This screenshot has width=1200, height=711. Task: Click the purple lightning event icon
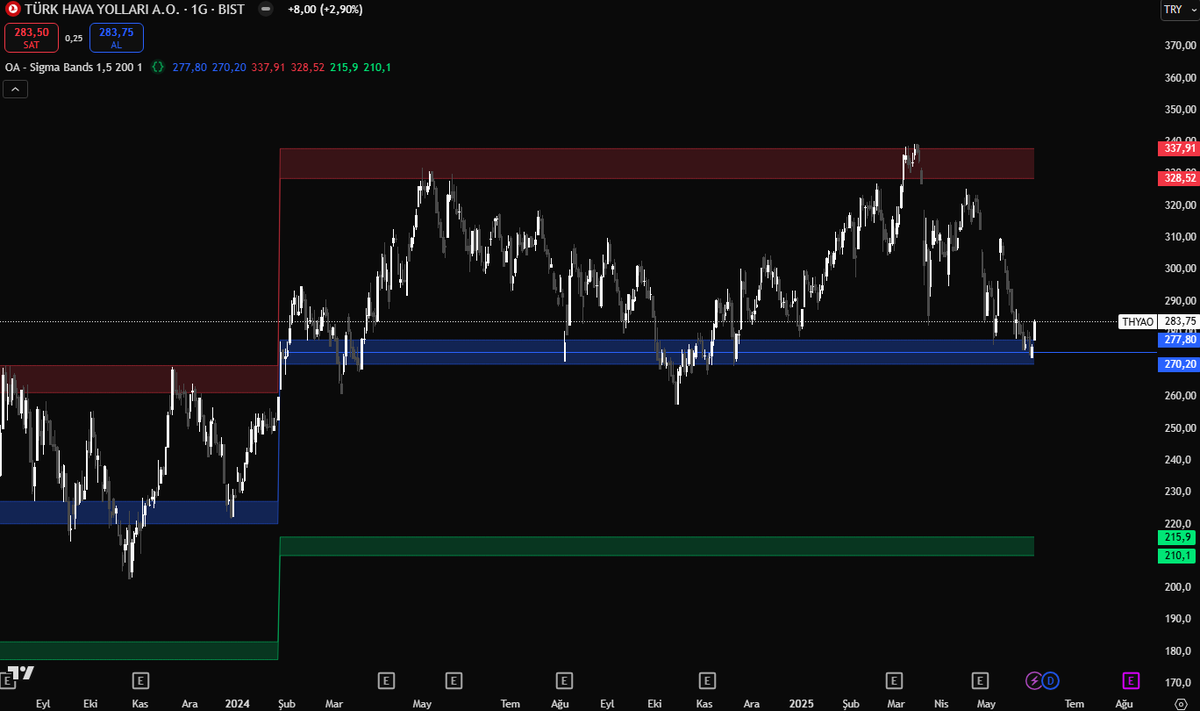pos(1035,681)
